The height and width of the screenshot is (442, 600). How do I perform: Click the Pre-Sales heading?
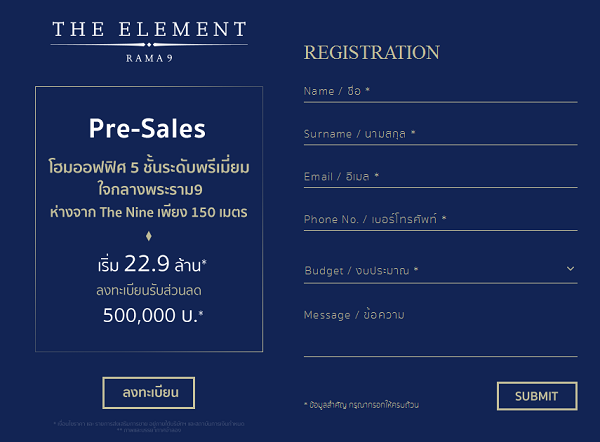click(x=147, y=129)
